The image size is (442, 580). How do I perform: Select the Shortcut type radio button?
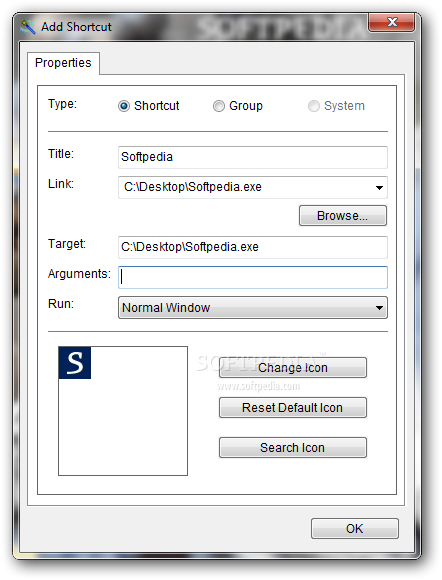pyautogui.click(x=124, y=106)
